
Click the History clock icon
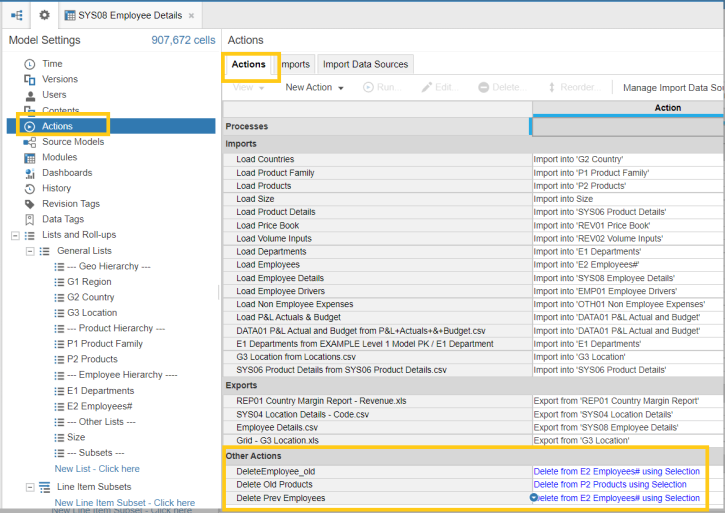(x=30, y=189)
